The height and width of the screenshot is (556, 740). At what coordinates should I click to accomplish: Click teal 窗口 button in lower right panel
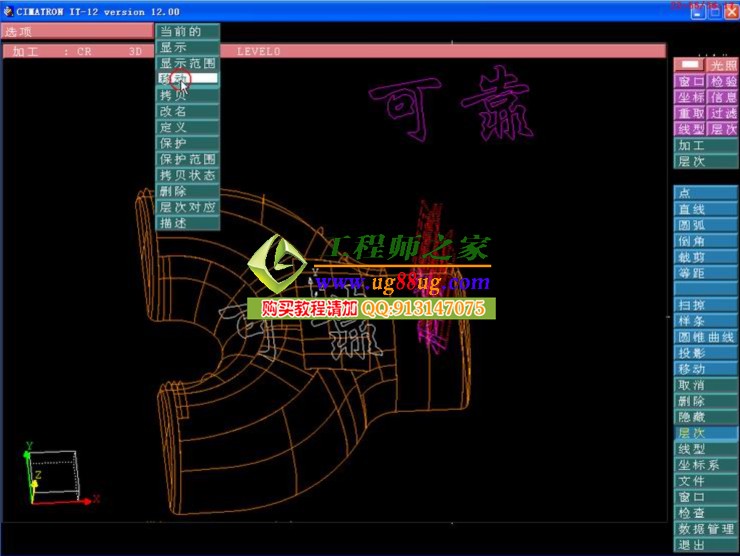[706, 497]
